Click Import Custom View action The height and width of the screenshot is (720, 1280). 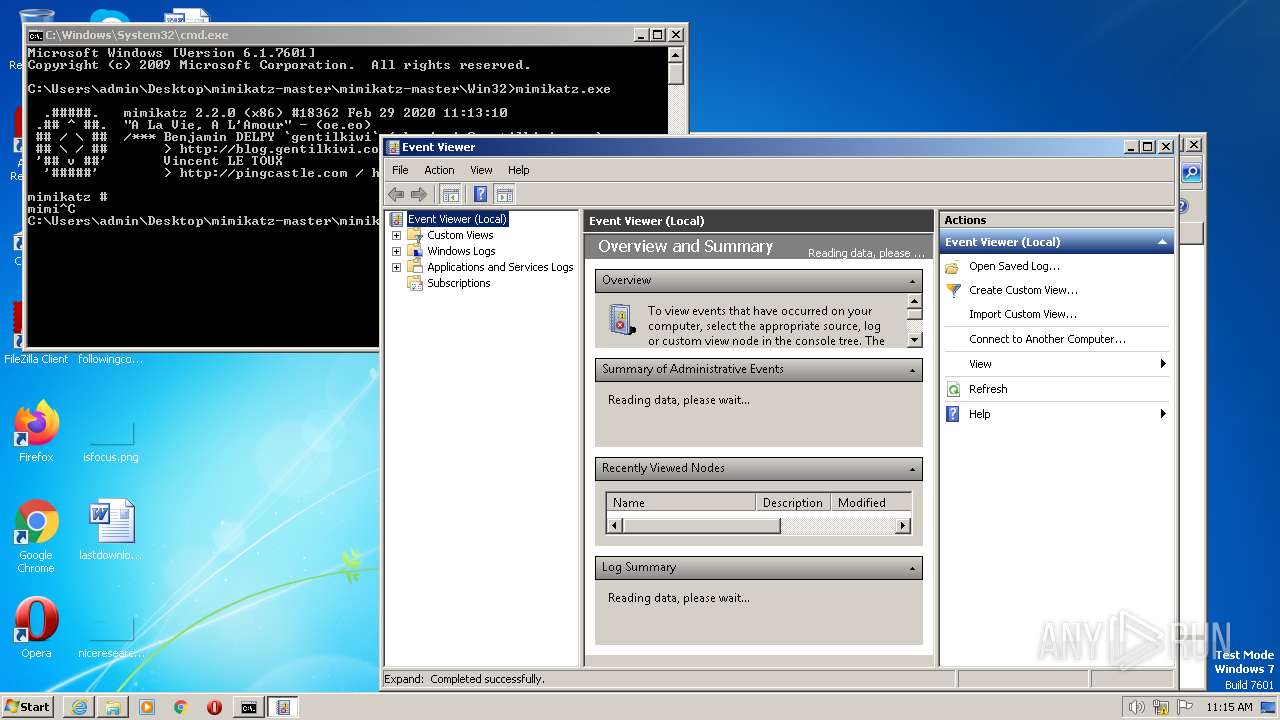click(x=1022, y=314)
